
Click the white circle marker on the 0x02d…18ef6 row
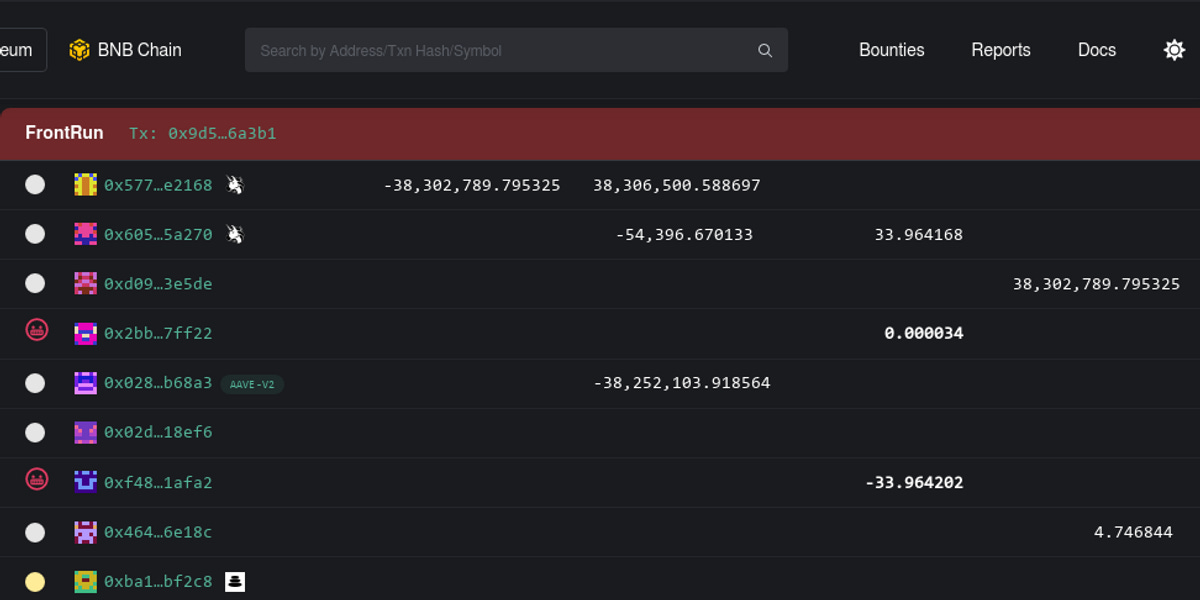click(x=35, y=432)
